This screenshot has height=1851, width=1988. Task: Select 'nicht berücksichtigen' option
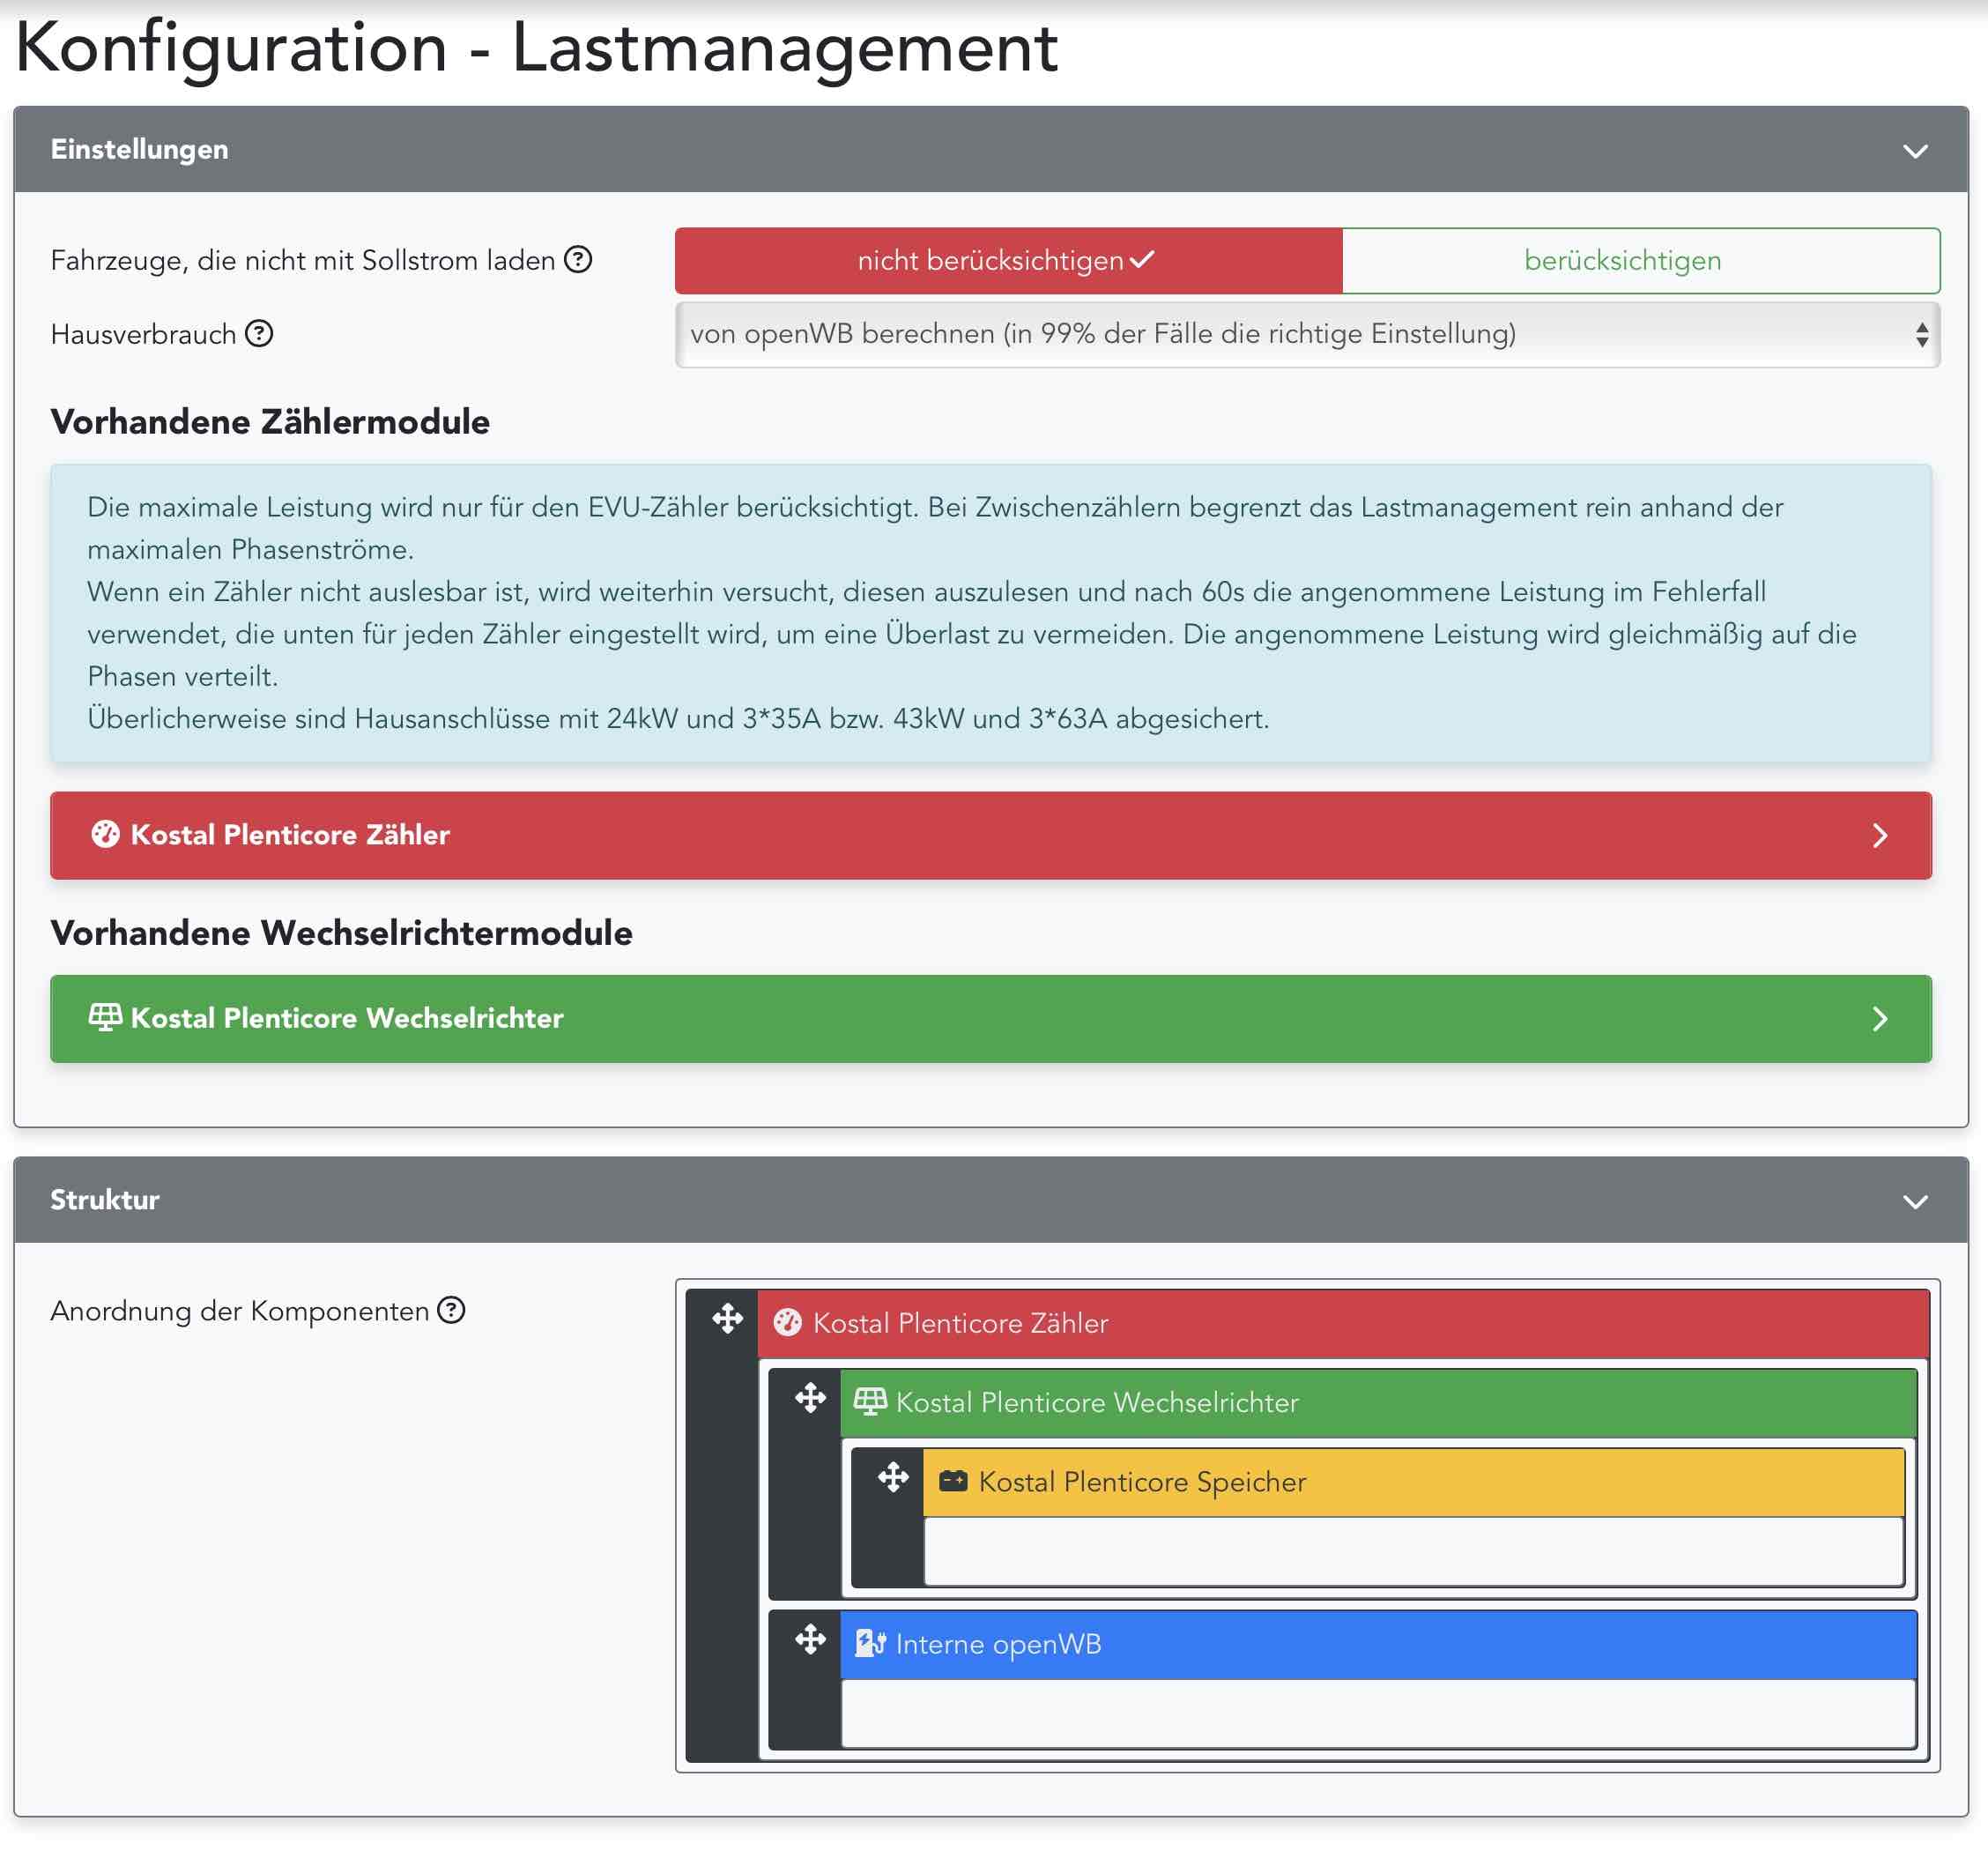click(x=1008, y=261)
